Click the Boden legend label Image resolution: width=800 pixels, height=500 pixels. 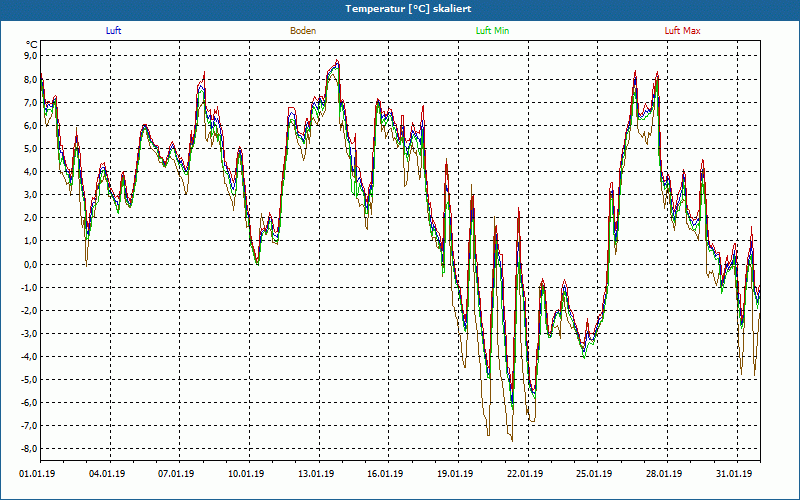303,31
